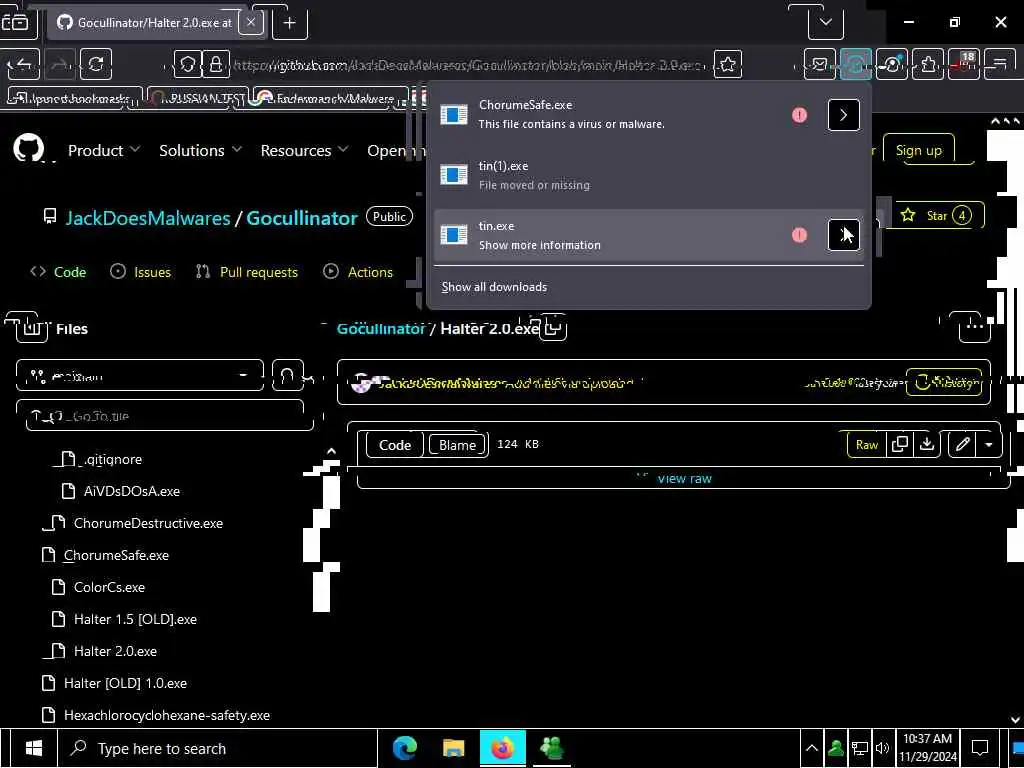Download raw file icon
The image size is (1024, 768).
(x=927, y=444)
